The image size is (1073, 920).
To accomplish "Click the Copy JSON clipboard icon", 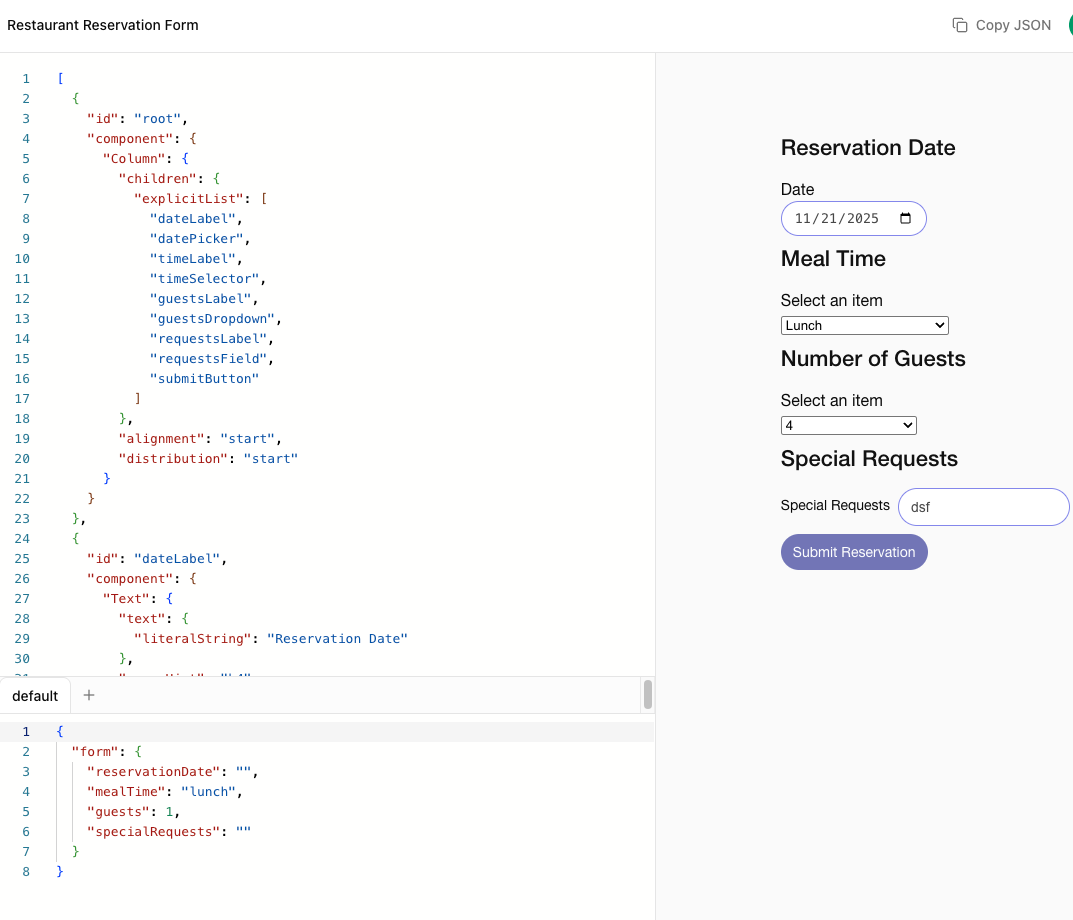I will [960, 25].
